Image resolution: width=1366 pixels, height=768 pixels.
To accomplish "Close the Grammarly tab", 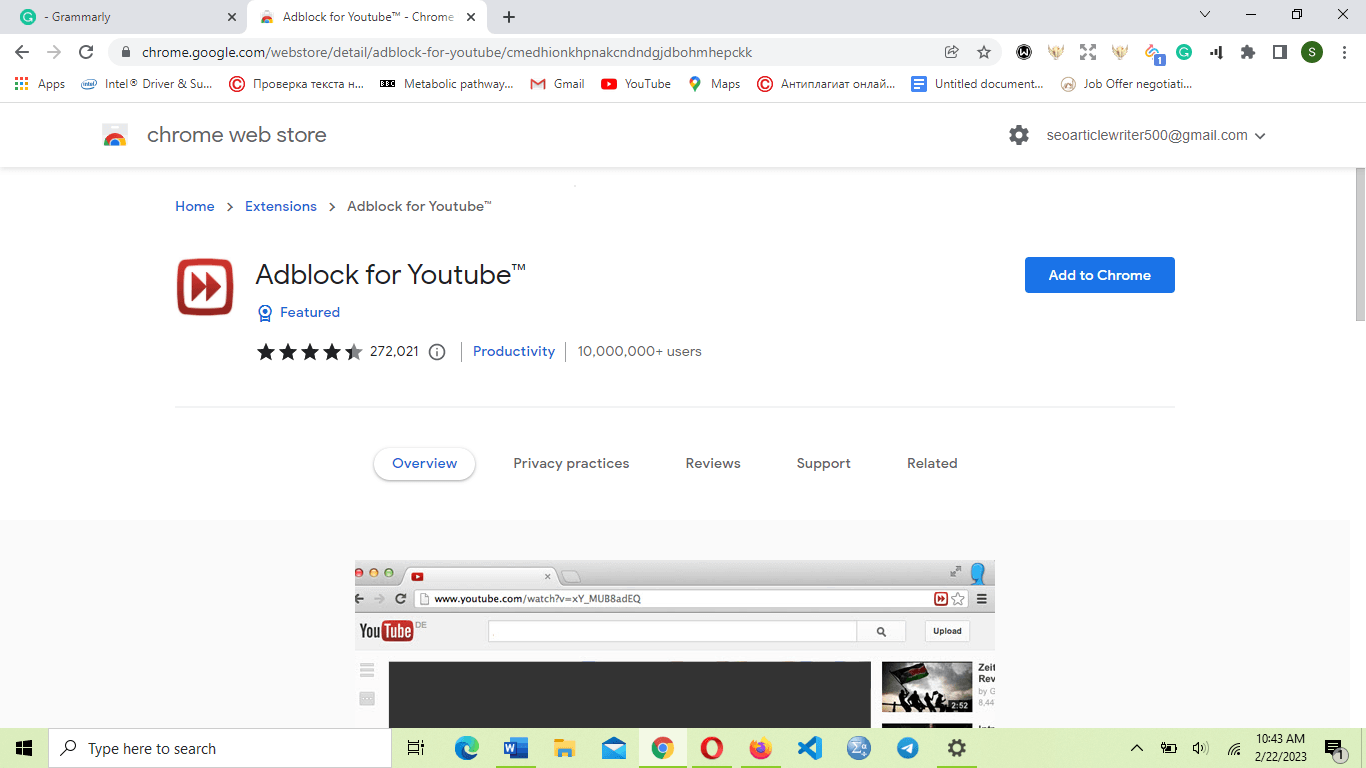I will (232, 17).
